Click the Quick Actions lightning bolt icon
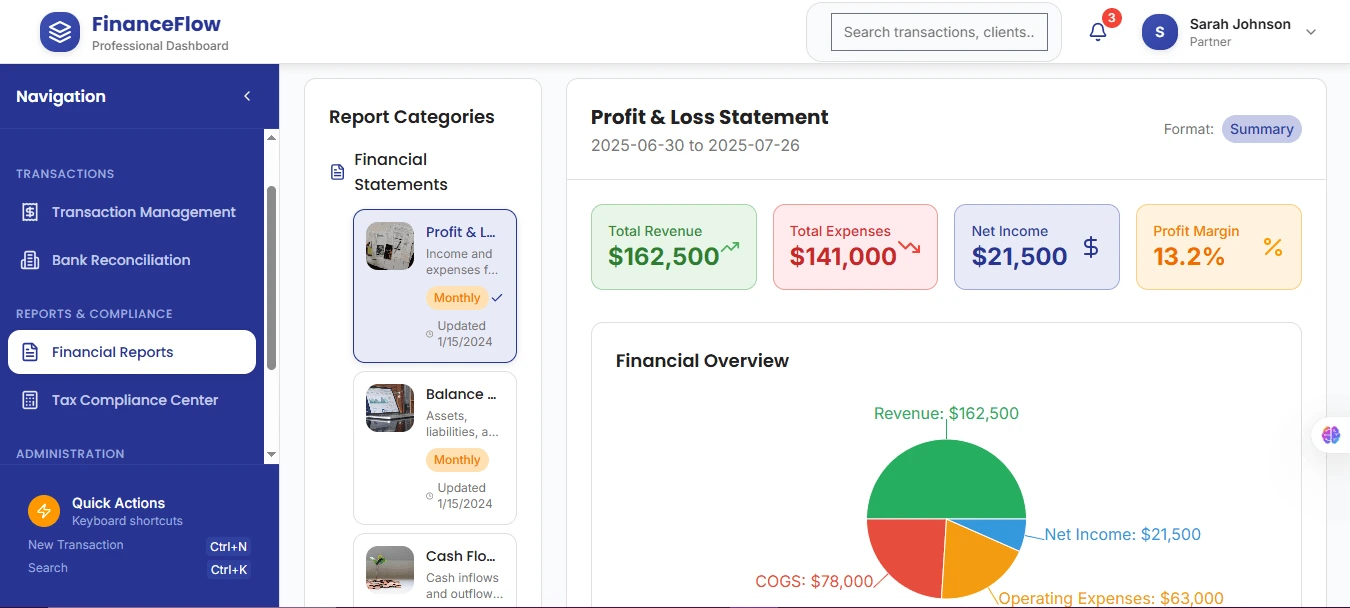The height and width of the screenshot is (608, 1350). (x=43, y=510)
